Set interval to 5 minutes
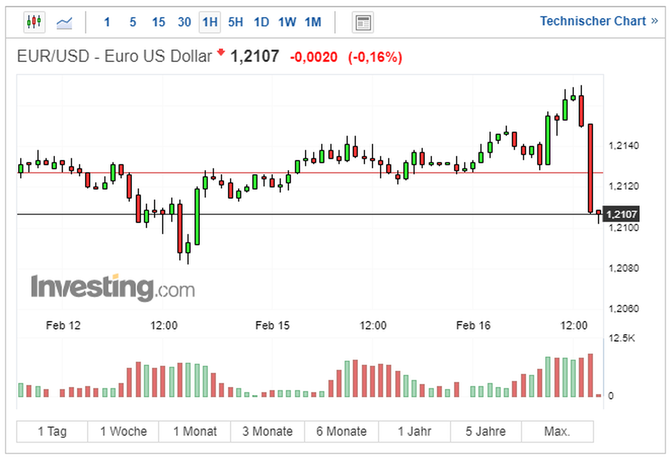670x460 pixels. click(x=133, y=22)
